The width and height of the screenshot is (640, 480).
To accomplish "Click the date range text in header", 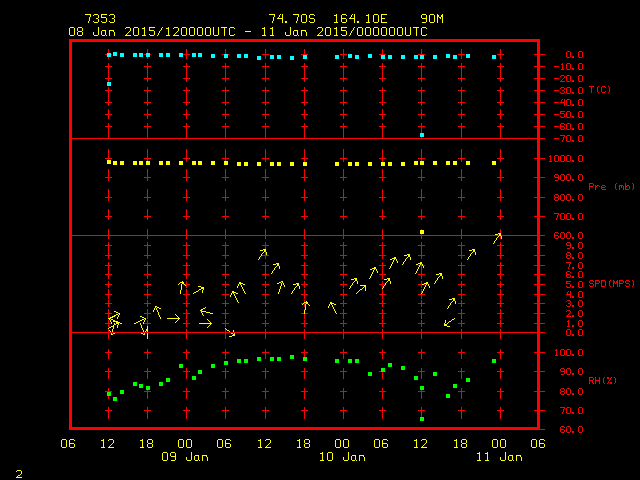I will [x=248, y=32].
